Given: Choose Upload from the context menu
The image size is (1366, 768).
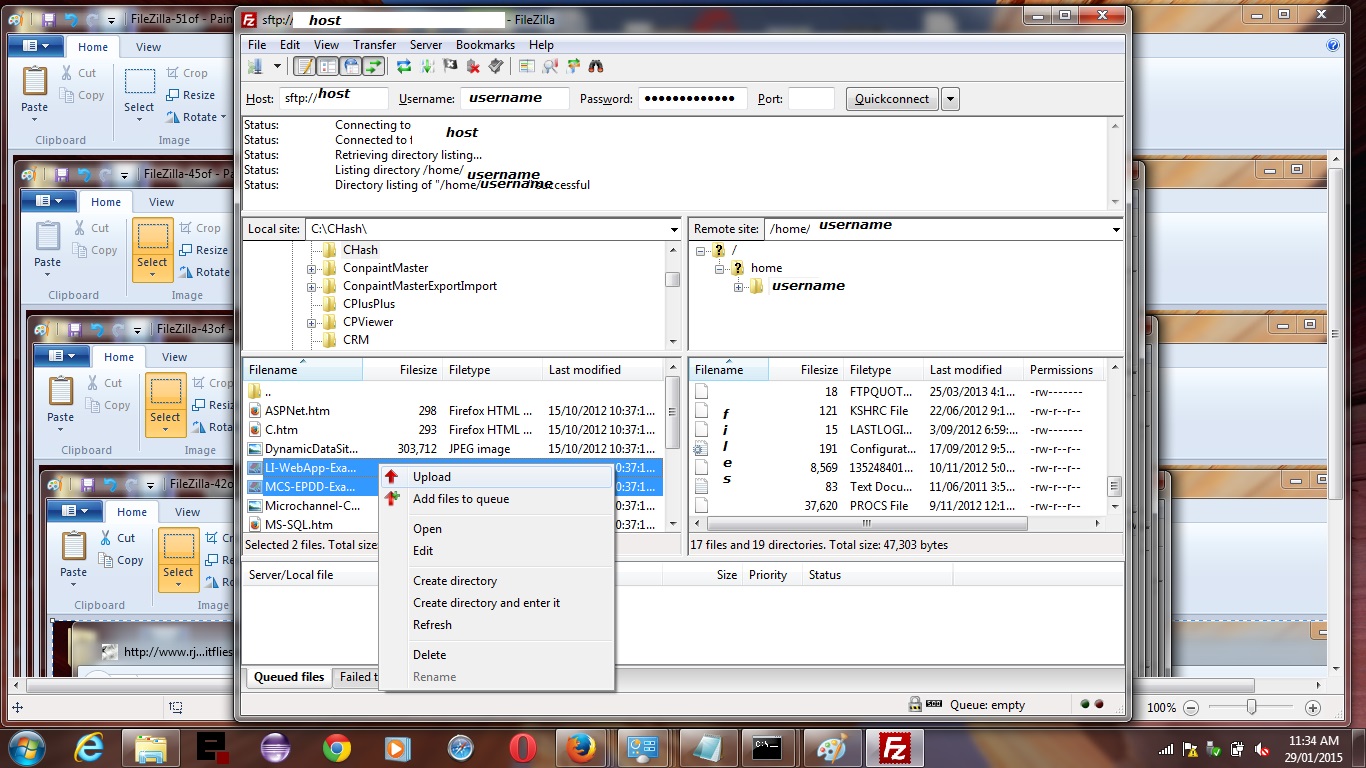Looking at the screenshot, I should point(497,477).
